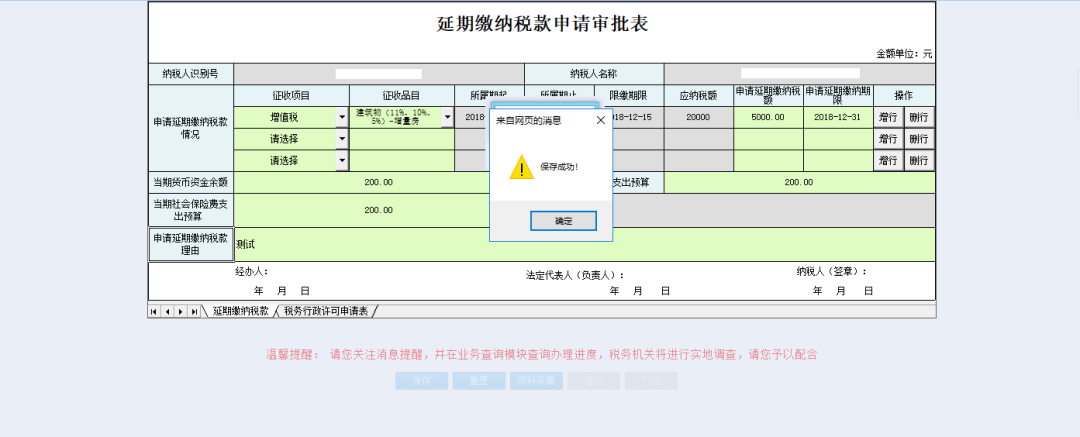Jump to last sheet with navigation arrow
The image size is (1080, 437).
pyautogui.click(x=194, y=312)
